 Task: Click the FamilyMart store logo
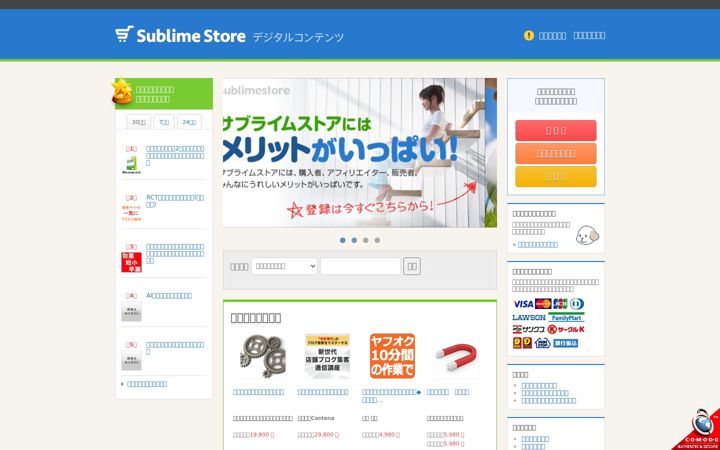tap(566, 317)
